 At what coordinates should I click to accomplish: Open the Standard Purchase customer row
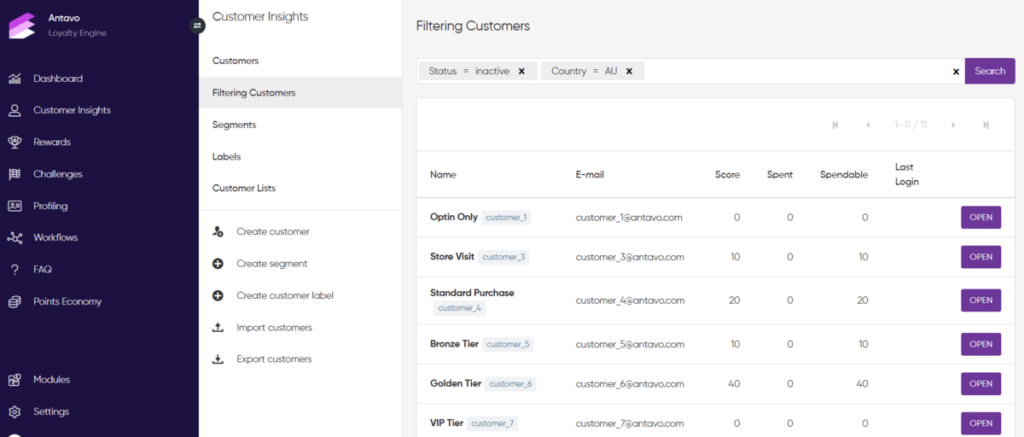980,300
